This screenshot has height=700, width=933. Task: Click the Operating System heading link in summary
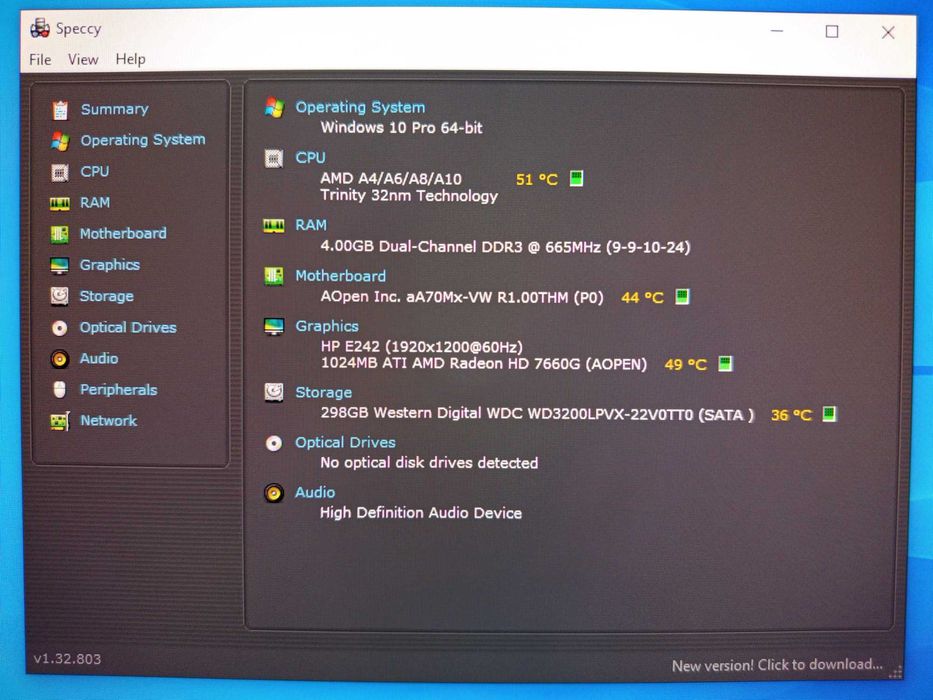tap(360, 108)
